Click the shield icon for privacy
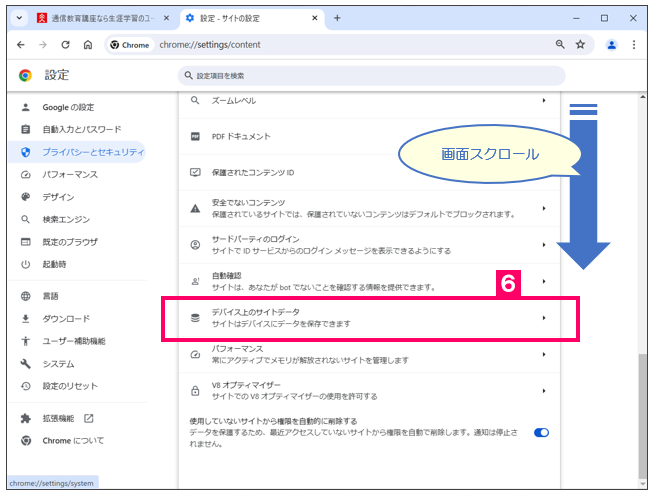The width and height of the screenshot is (653, 494). pyautogui.click(x=25, y=152)
